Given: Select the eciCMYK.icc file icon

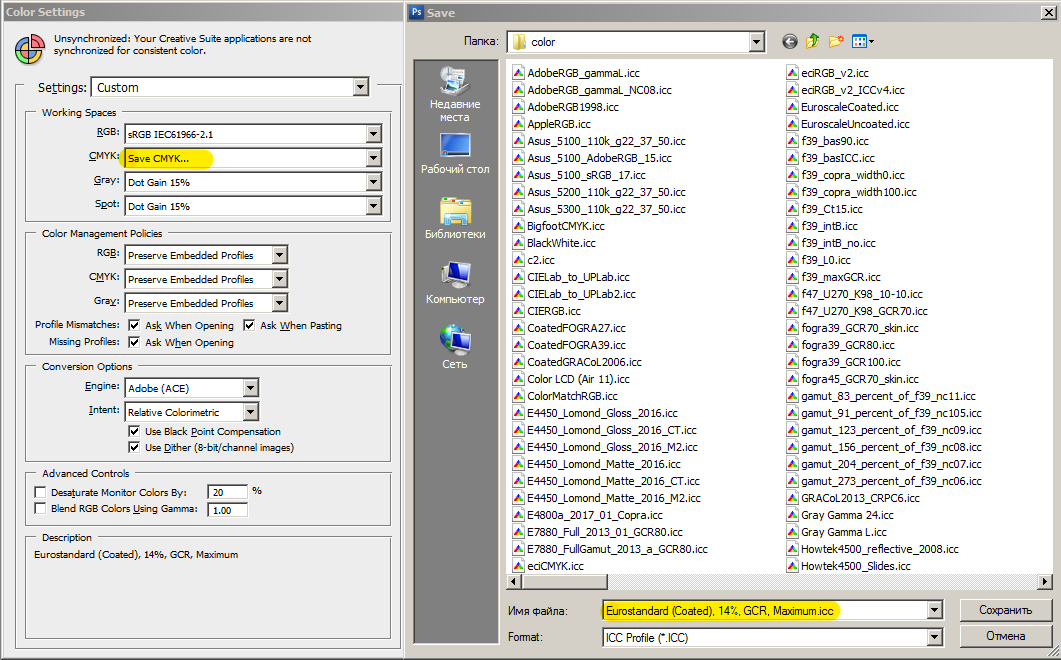Looking at the screenshot, I should coord(518,566).
